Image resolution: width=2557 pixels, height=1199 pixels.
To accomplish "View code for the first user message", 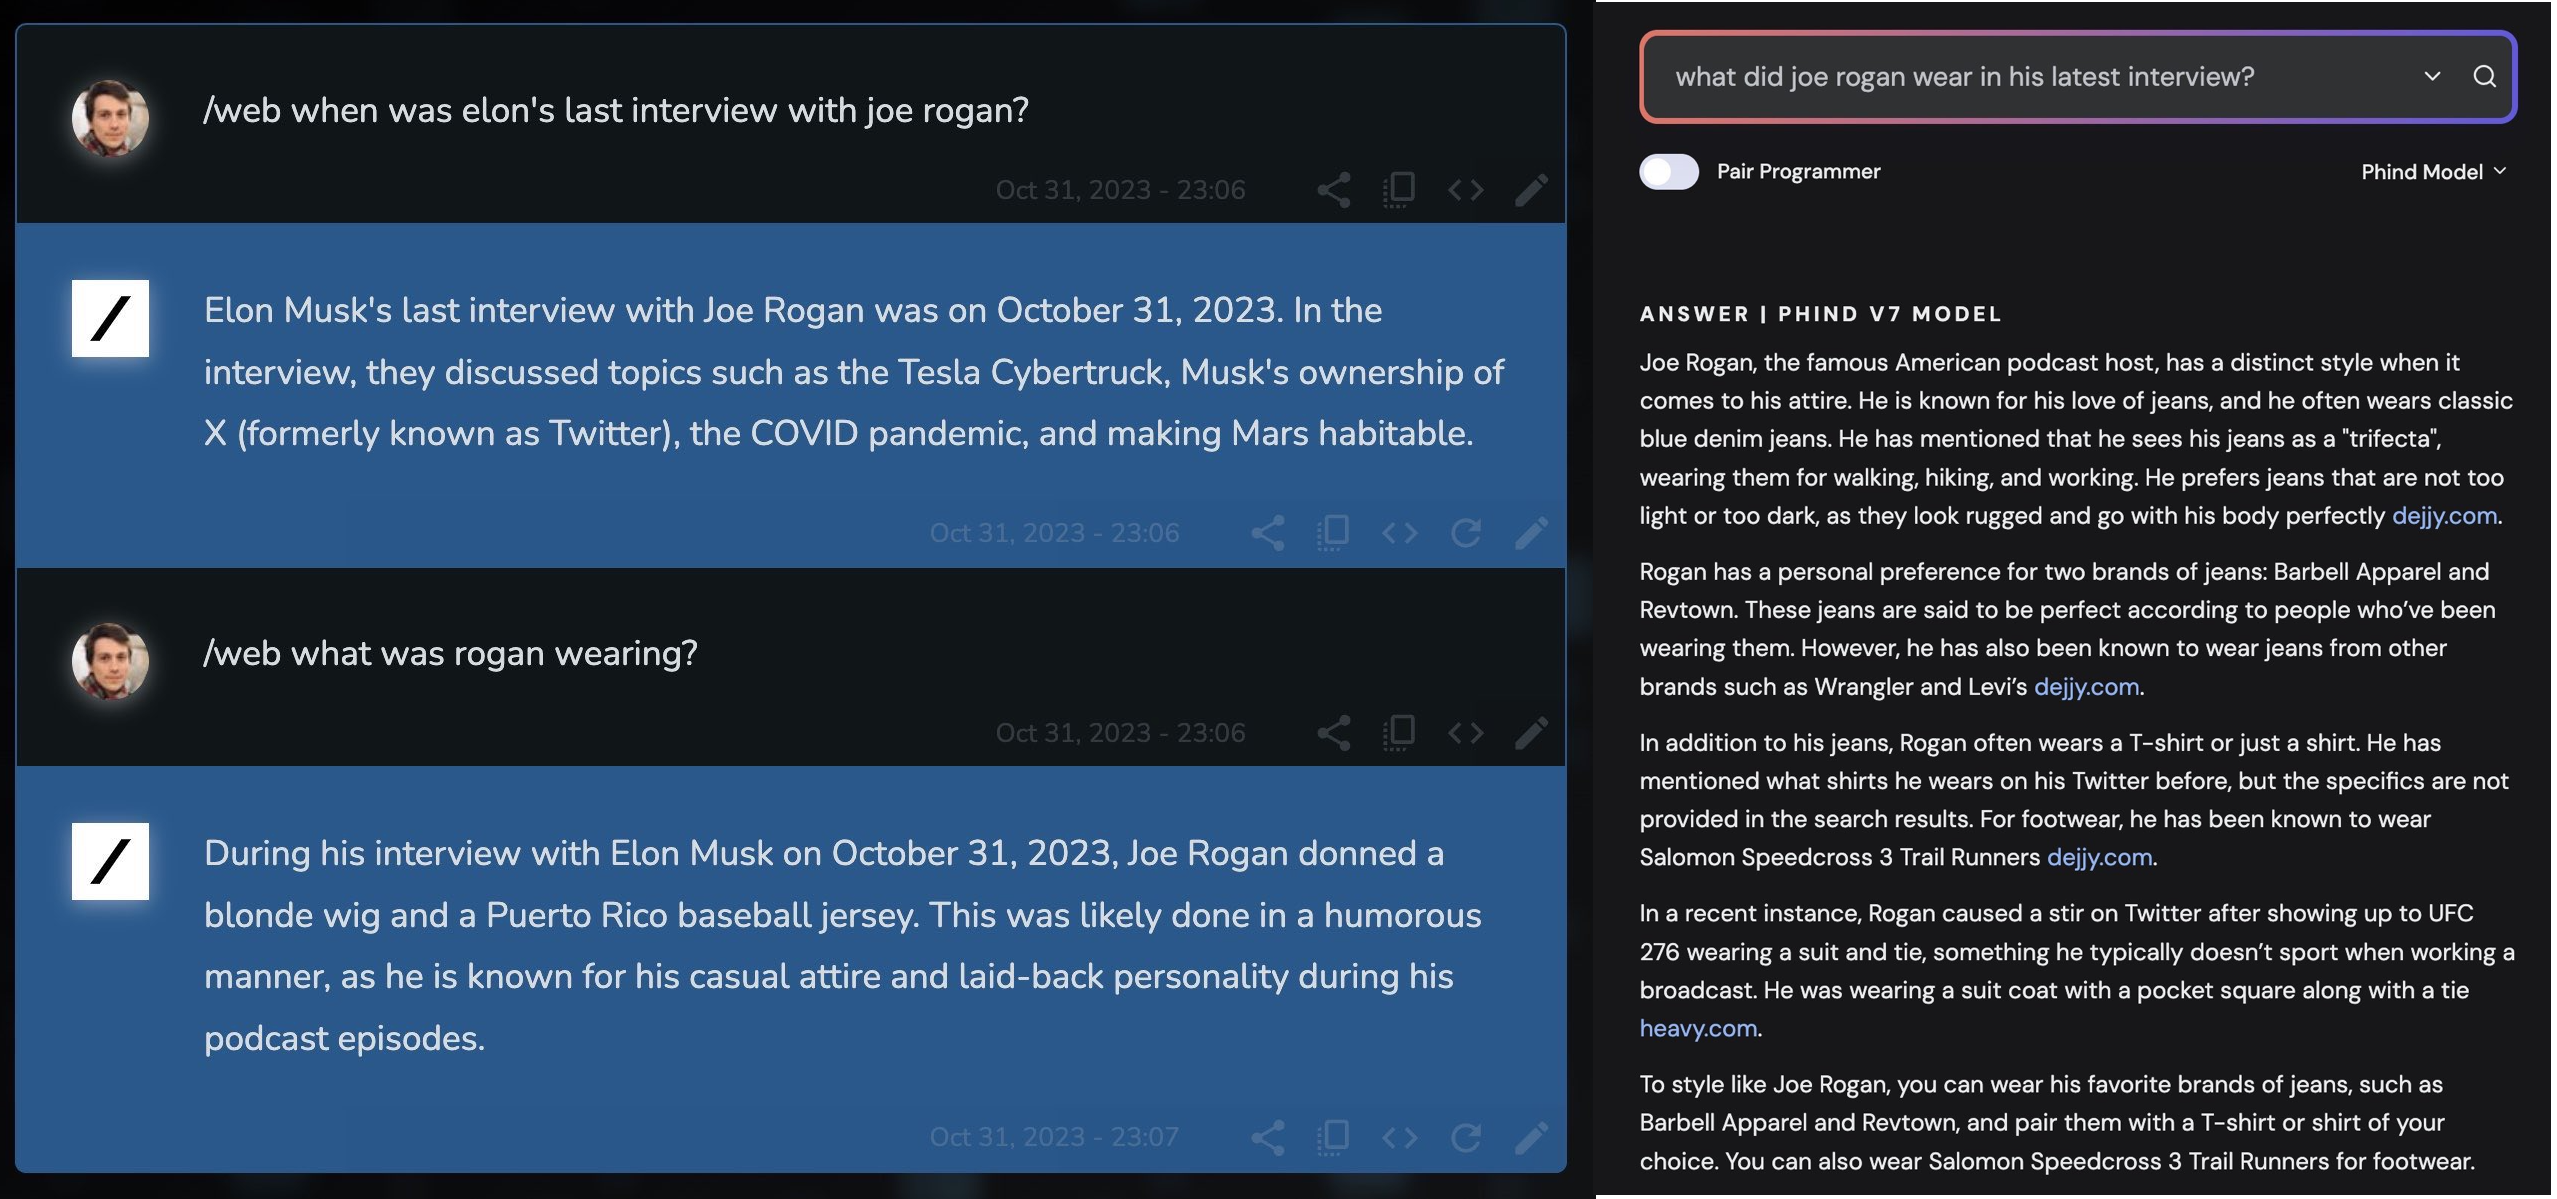I will (1465, 190).
